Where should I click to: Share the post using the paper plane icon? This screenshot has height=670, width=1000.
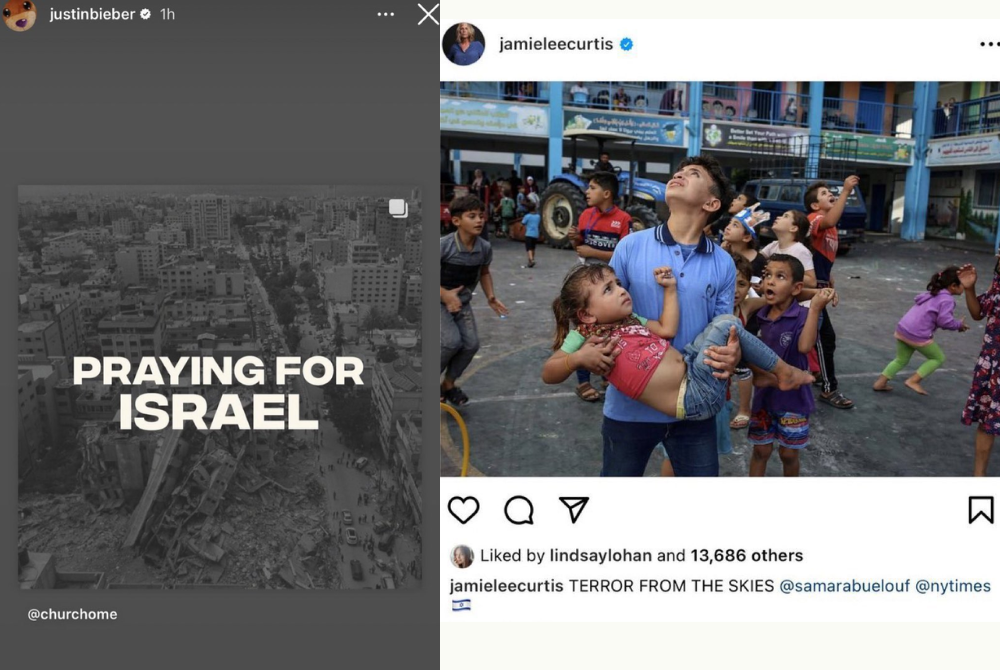click(573, 509)
